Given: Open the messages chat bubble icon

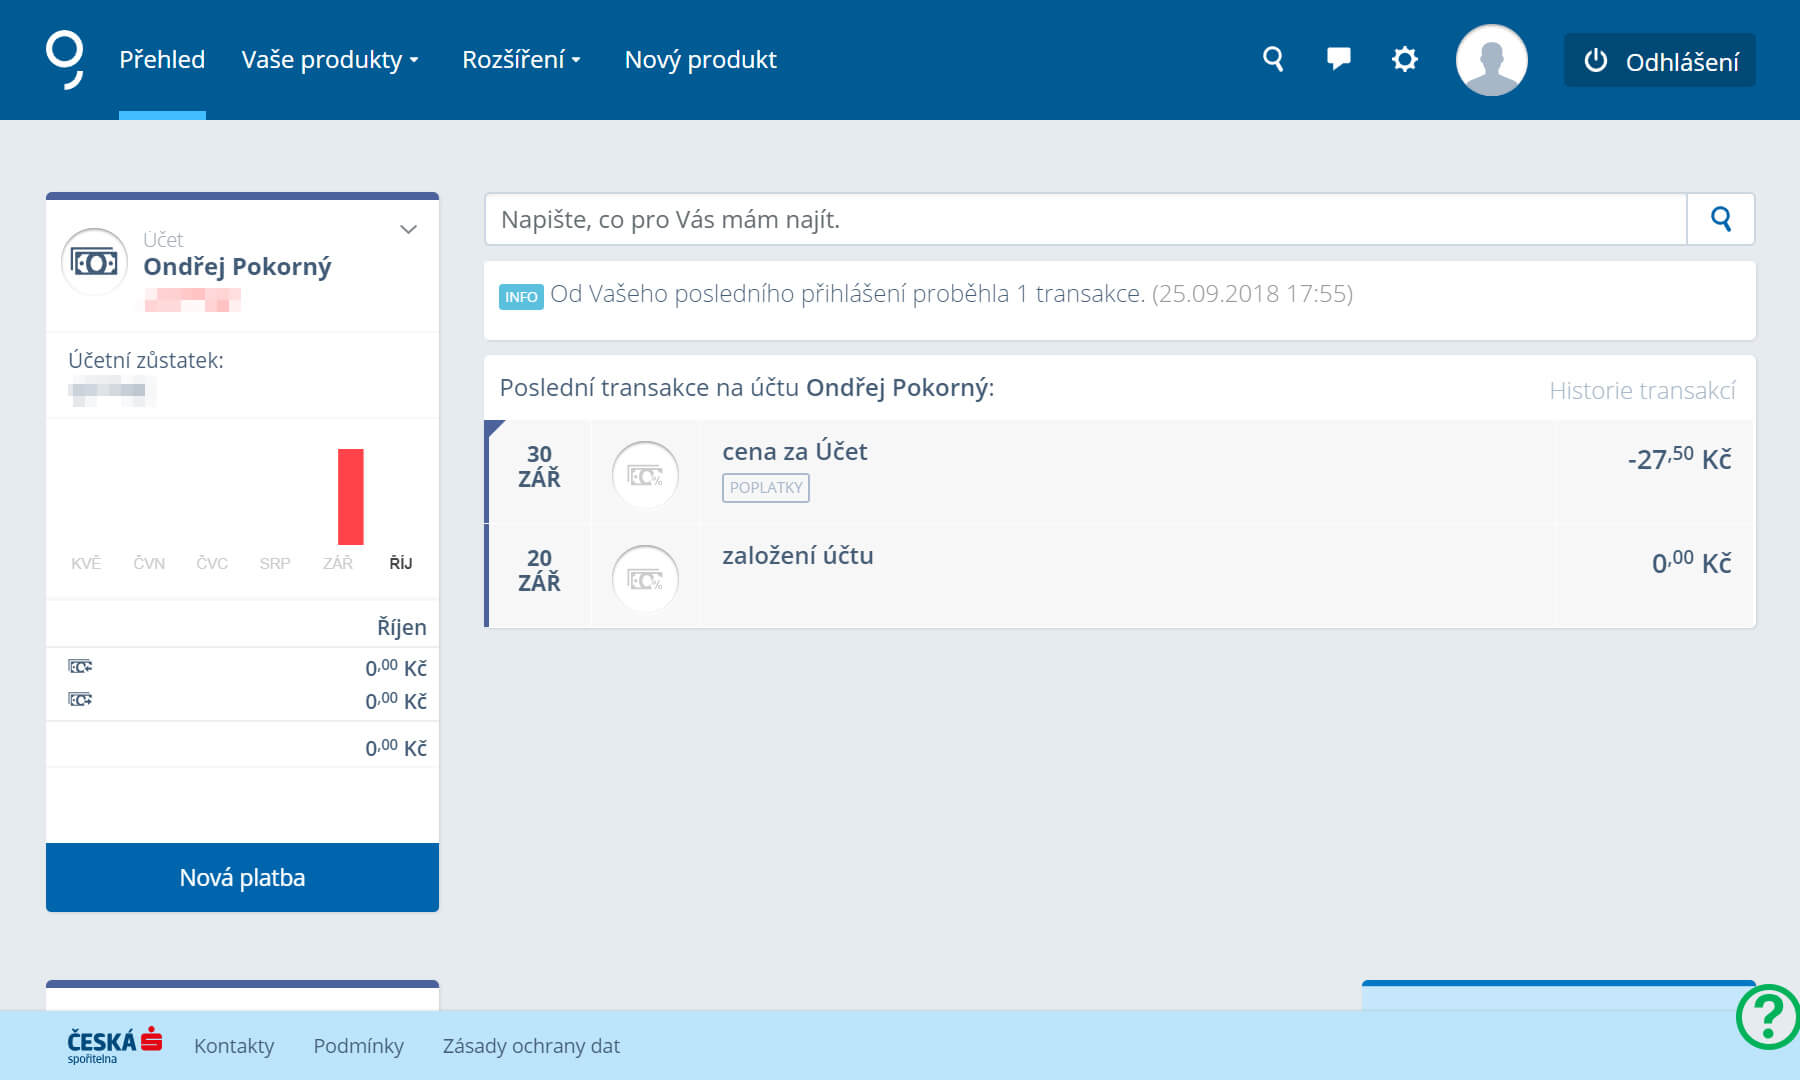Looking at the screenshot, I should coord(1338,59).
